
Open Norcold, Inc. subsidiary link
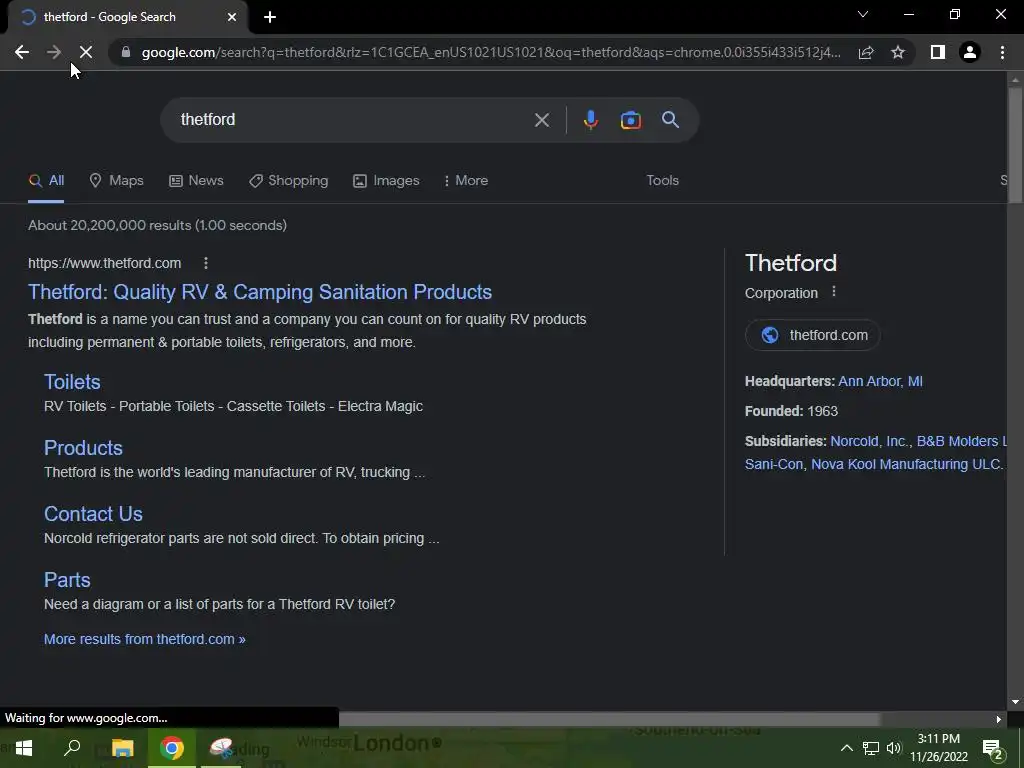[x=869, y=441]
